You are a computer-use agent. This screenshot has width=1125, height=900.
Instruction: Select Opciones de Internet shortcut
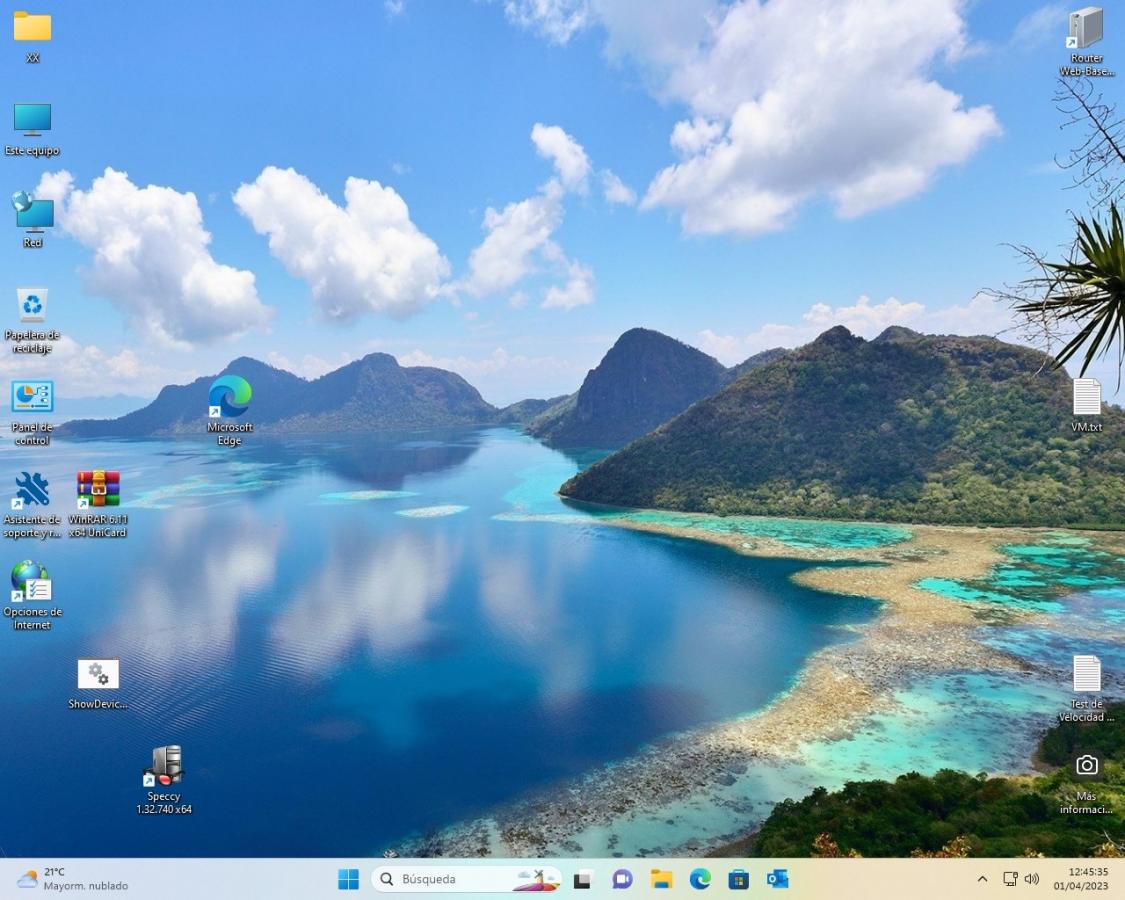pyautogui.click(x=32, y=582)
